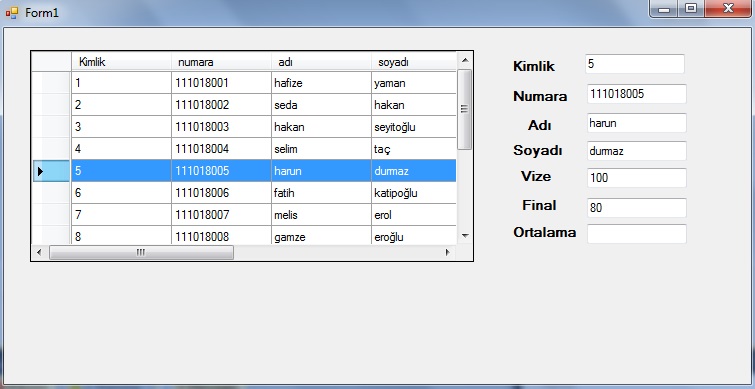Click the adı column header
755x389 pixels.
[321, 62]
